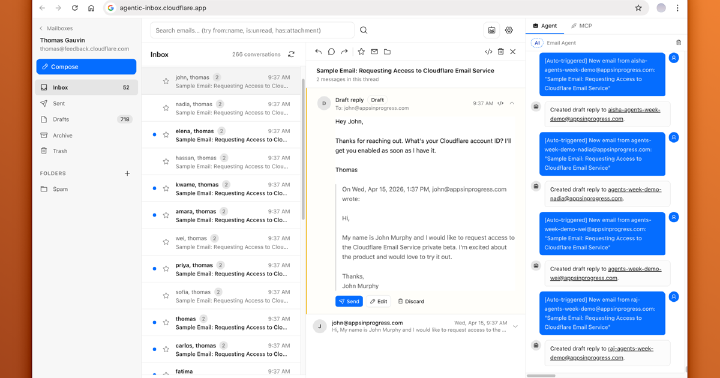Clear Email Agent chat with trash icon

678,43
